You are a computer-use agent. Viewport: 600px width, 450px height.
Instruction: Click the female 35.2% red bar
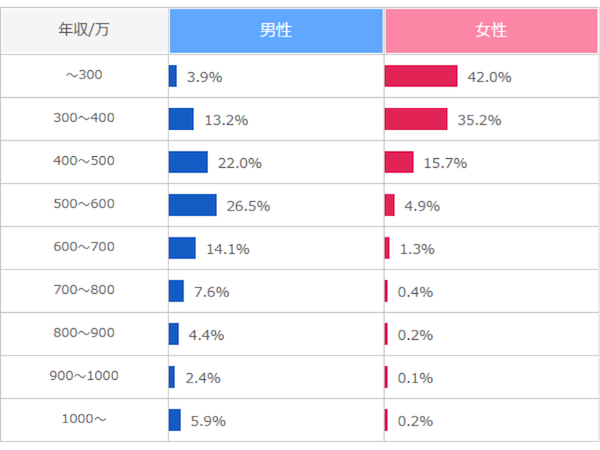coord(416,119)
